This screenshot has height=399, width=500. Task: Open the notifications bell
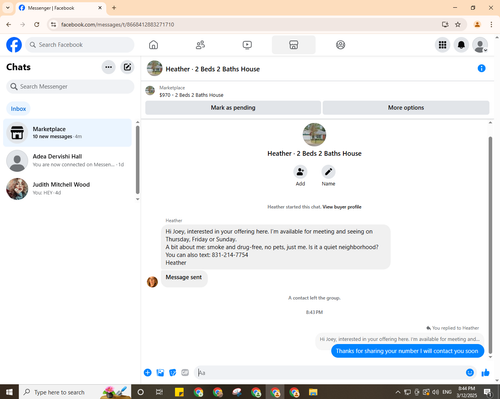pos(461,45)
